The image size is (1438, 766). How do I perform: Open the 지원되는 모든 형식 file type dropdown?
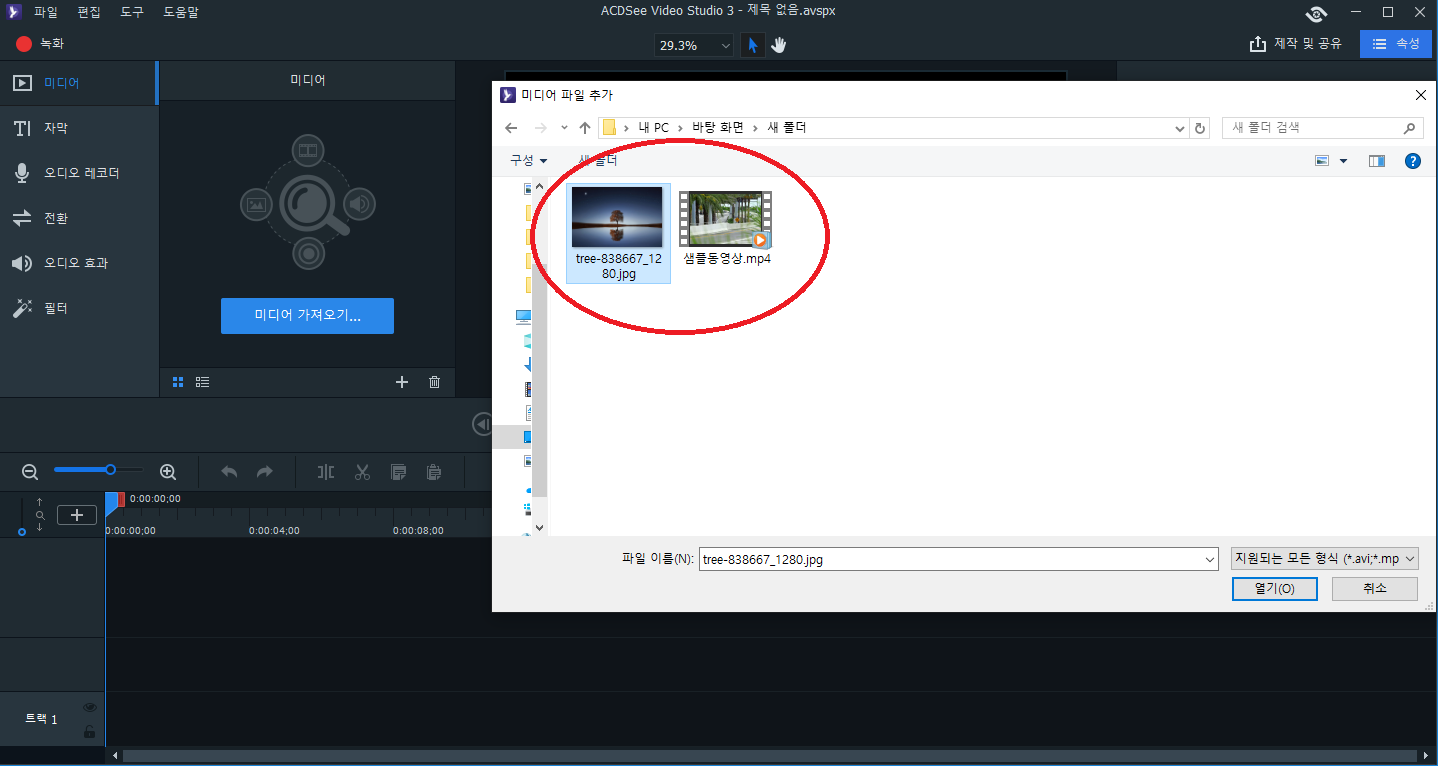pos(1325,559)
